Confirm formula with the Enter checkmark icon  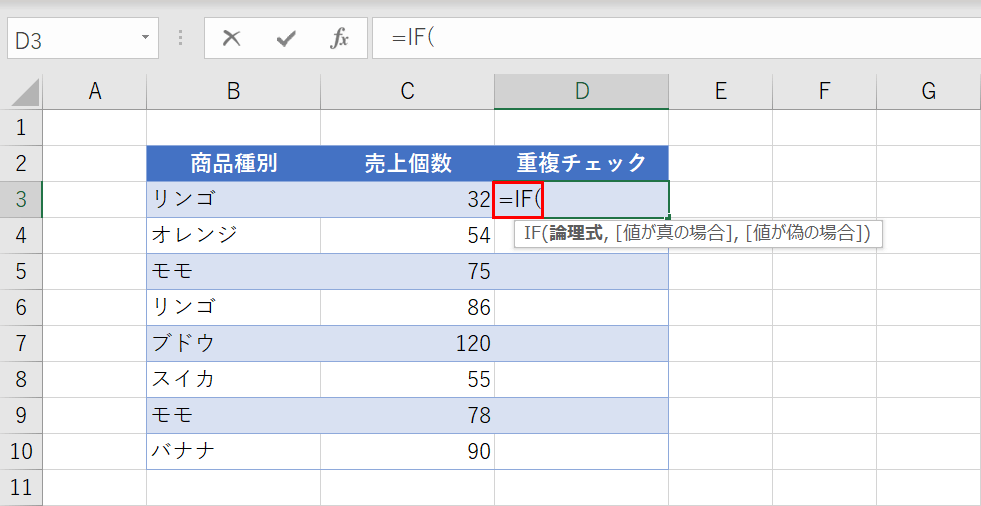click(286, 39)
